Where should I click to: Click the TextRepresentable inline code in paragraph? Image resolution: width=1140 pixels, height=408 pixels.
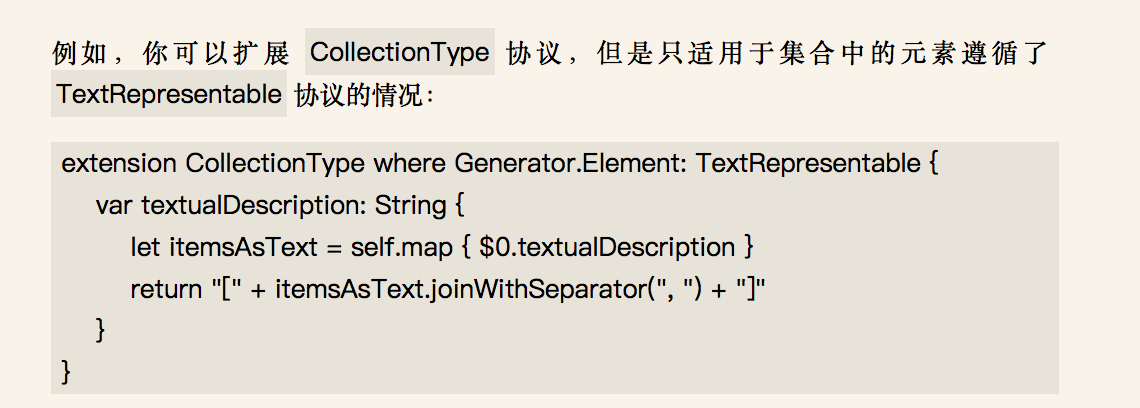click(x=169, y=95)
